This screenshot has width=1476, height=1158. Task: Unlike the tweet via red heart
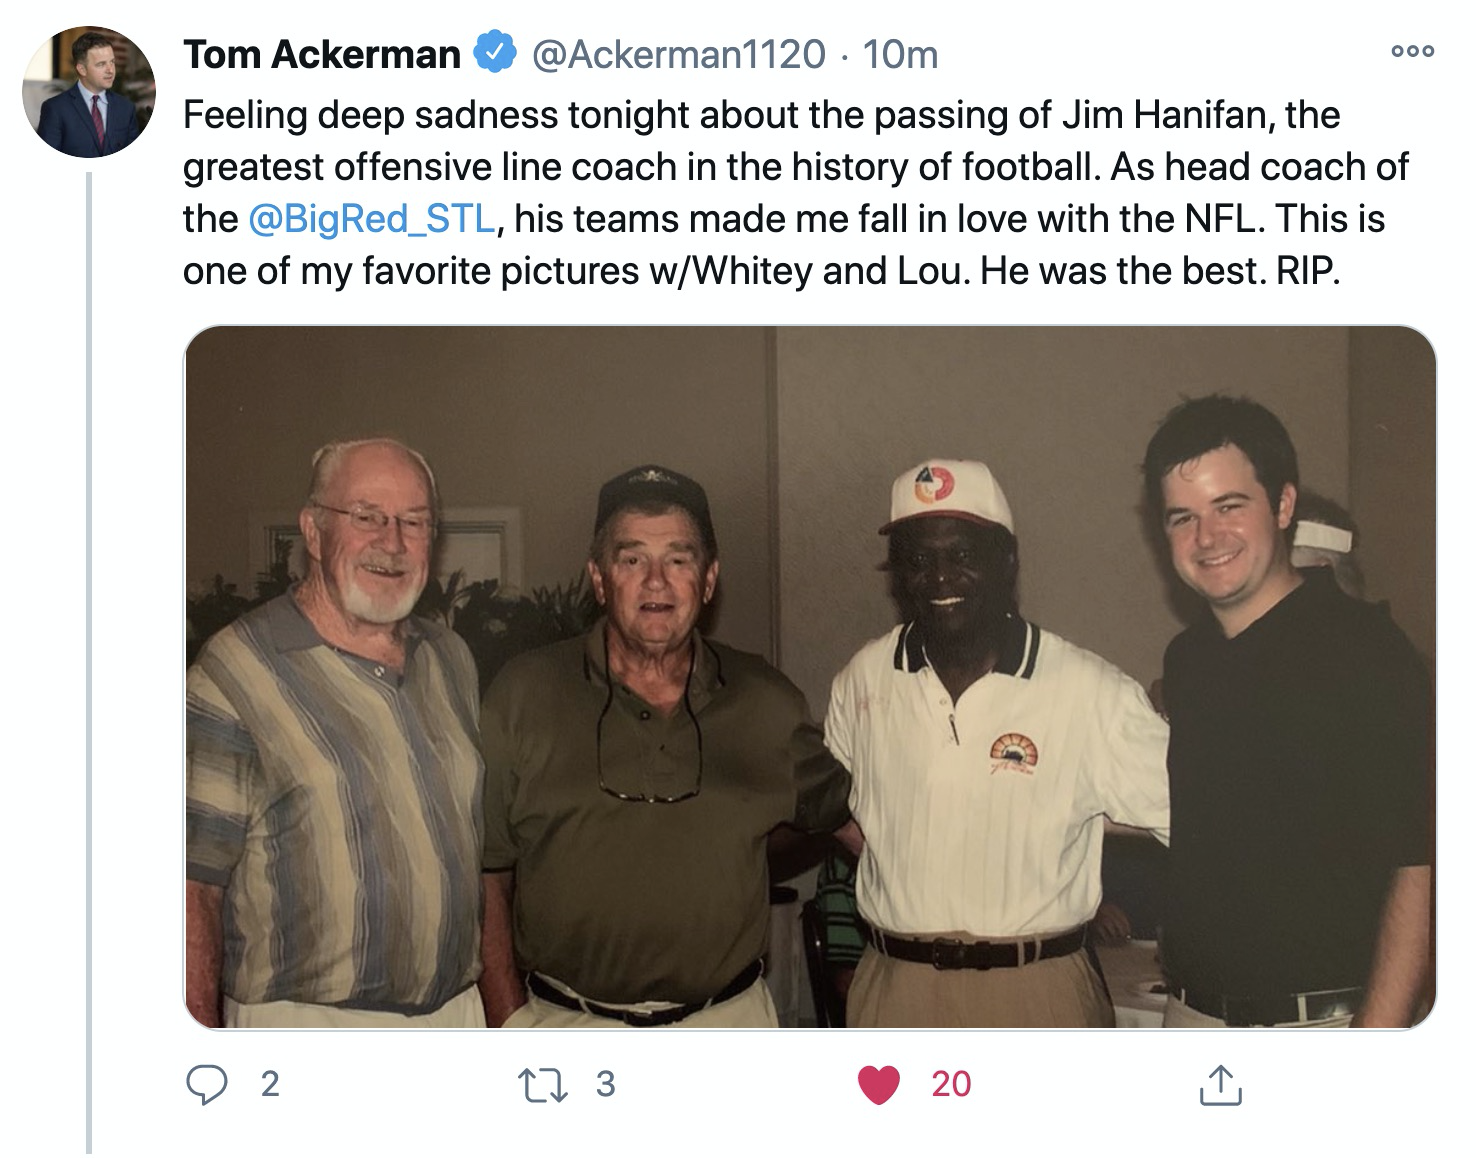[879, 1085]
